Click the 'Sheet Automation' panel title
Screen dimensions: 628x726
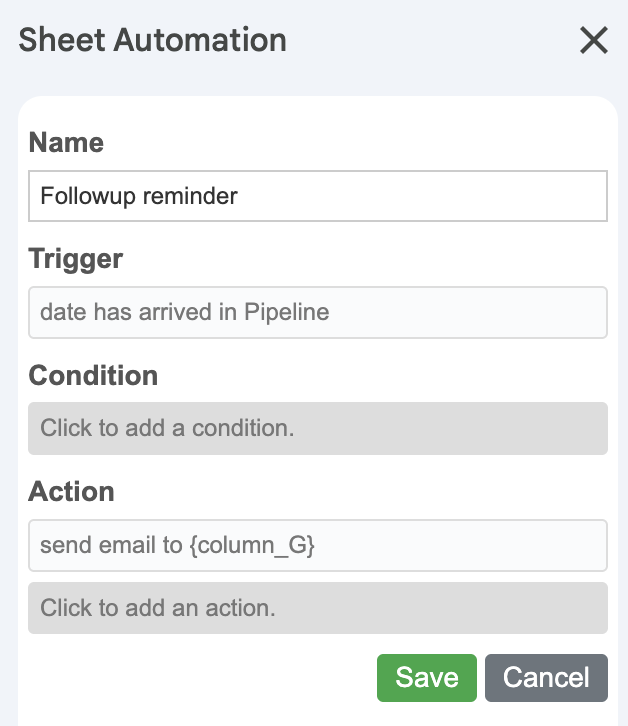tap(153, 40)
